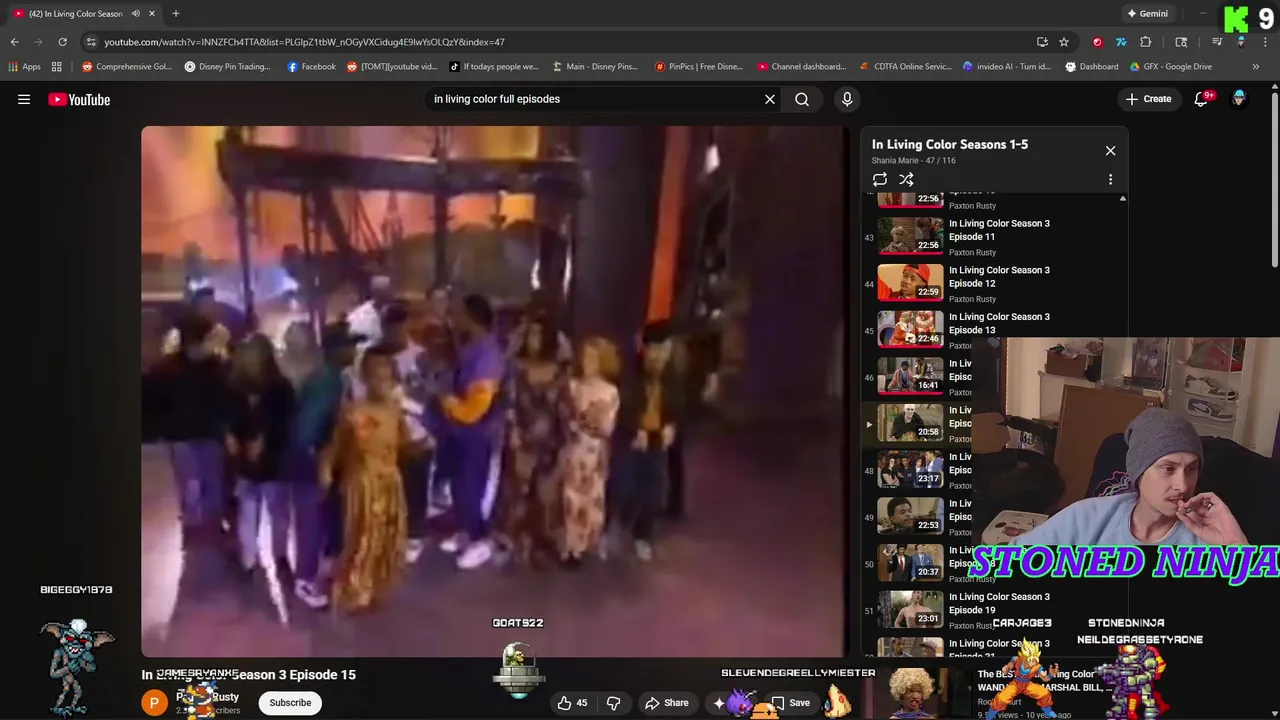Open the tab groups grid icon

(x=57, y=67)
